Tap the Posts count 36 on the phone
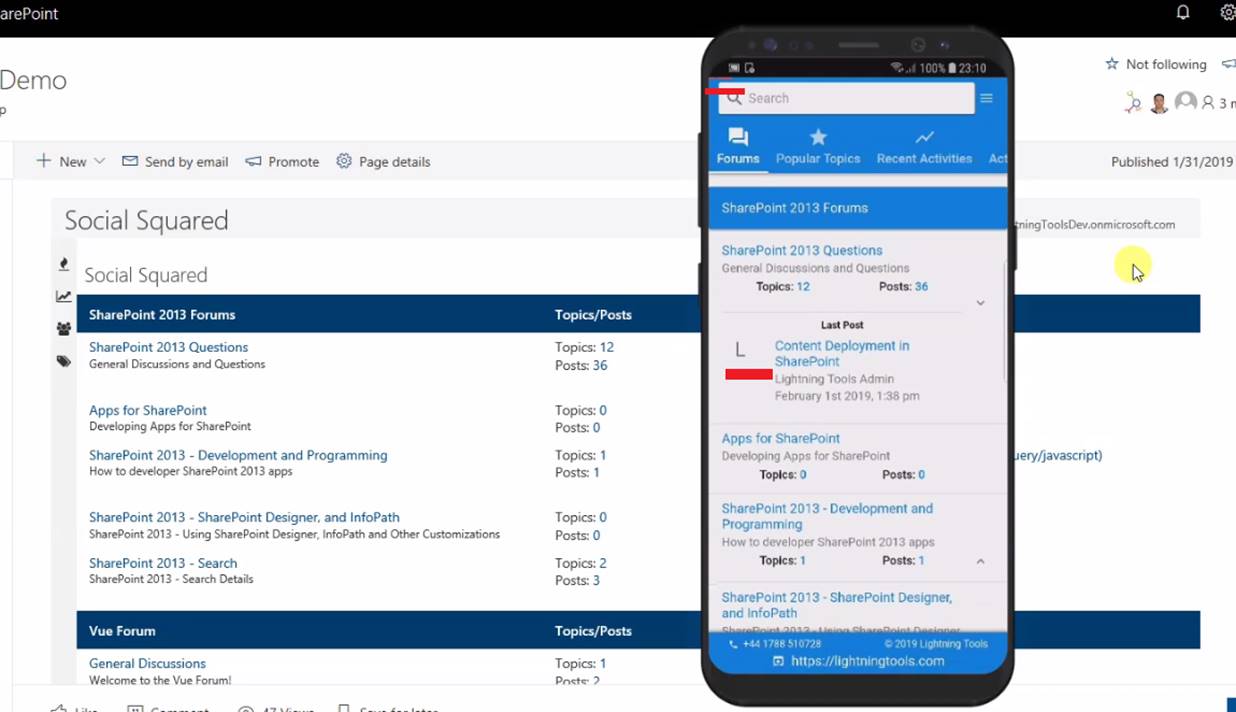Image resolution: width=1236 pixels, height=712 pixels. click(x=921, y=286)
